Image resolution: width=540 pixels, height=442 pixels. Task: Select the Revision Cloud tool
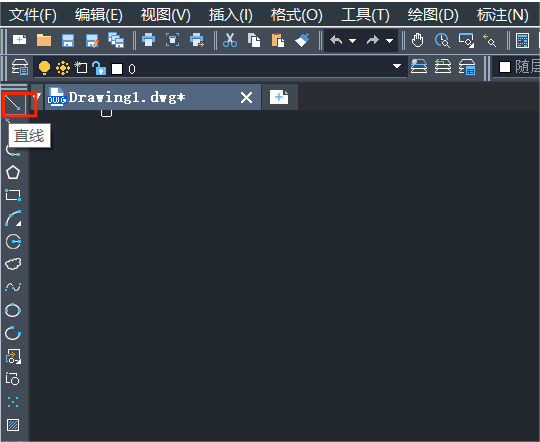(x=13, y=264)
